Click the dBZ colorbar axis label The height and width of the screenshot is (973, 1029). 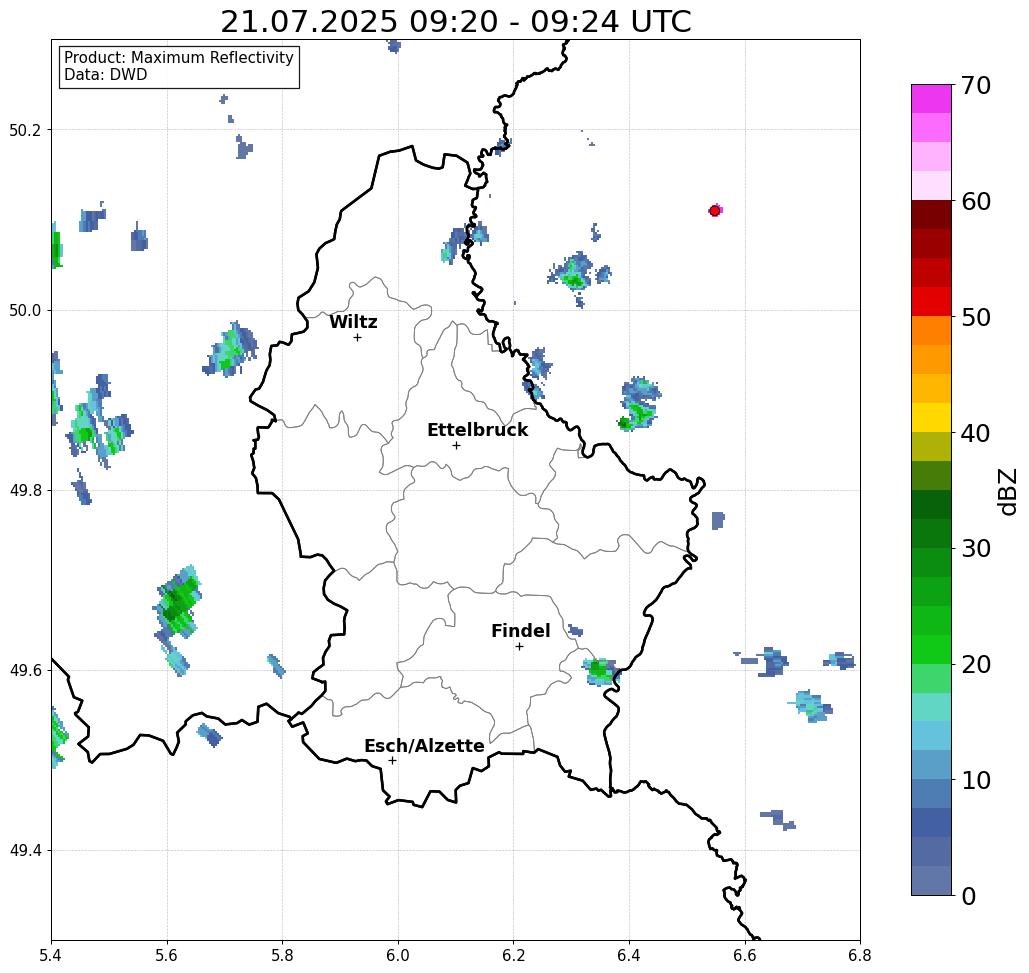pyautogui.click(x=1007, y=492)
